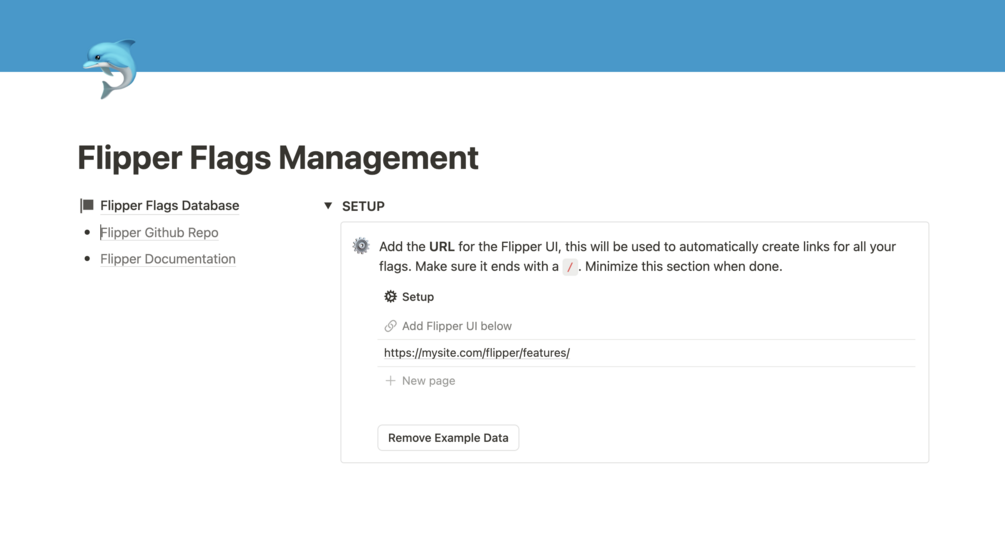Click the SETUP heading text
The width and height of the screenshot is (1005, 545).
tap(363, 206)
